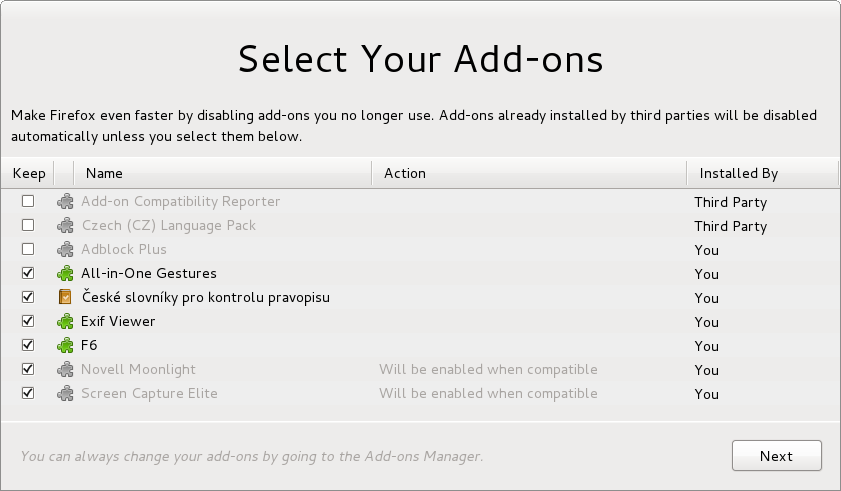Select the České slovníky pro kontrolu pravopisu row

click(420, 297)
